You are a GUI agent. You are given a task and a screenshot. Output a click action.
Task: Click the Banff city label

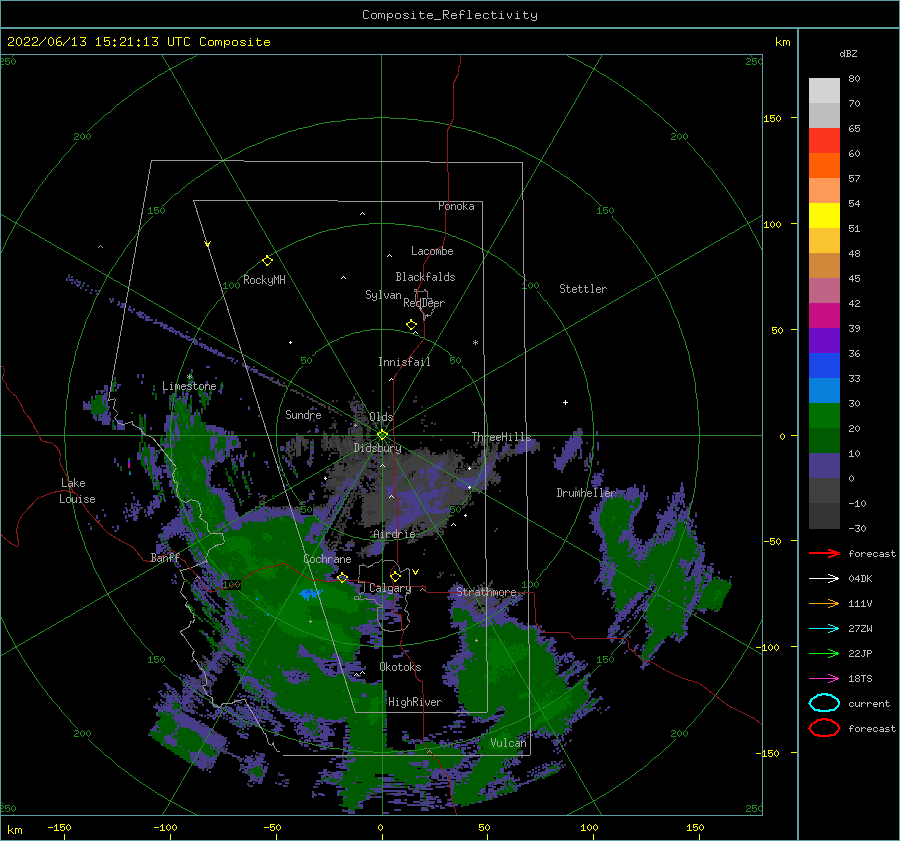(165, 557)
